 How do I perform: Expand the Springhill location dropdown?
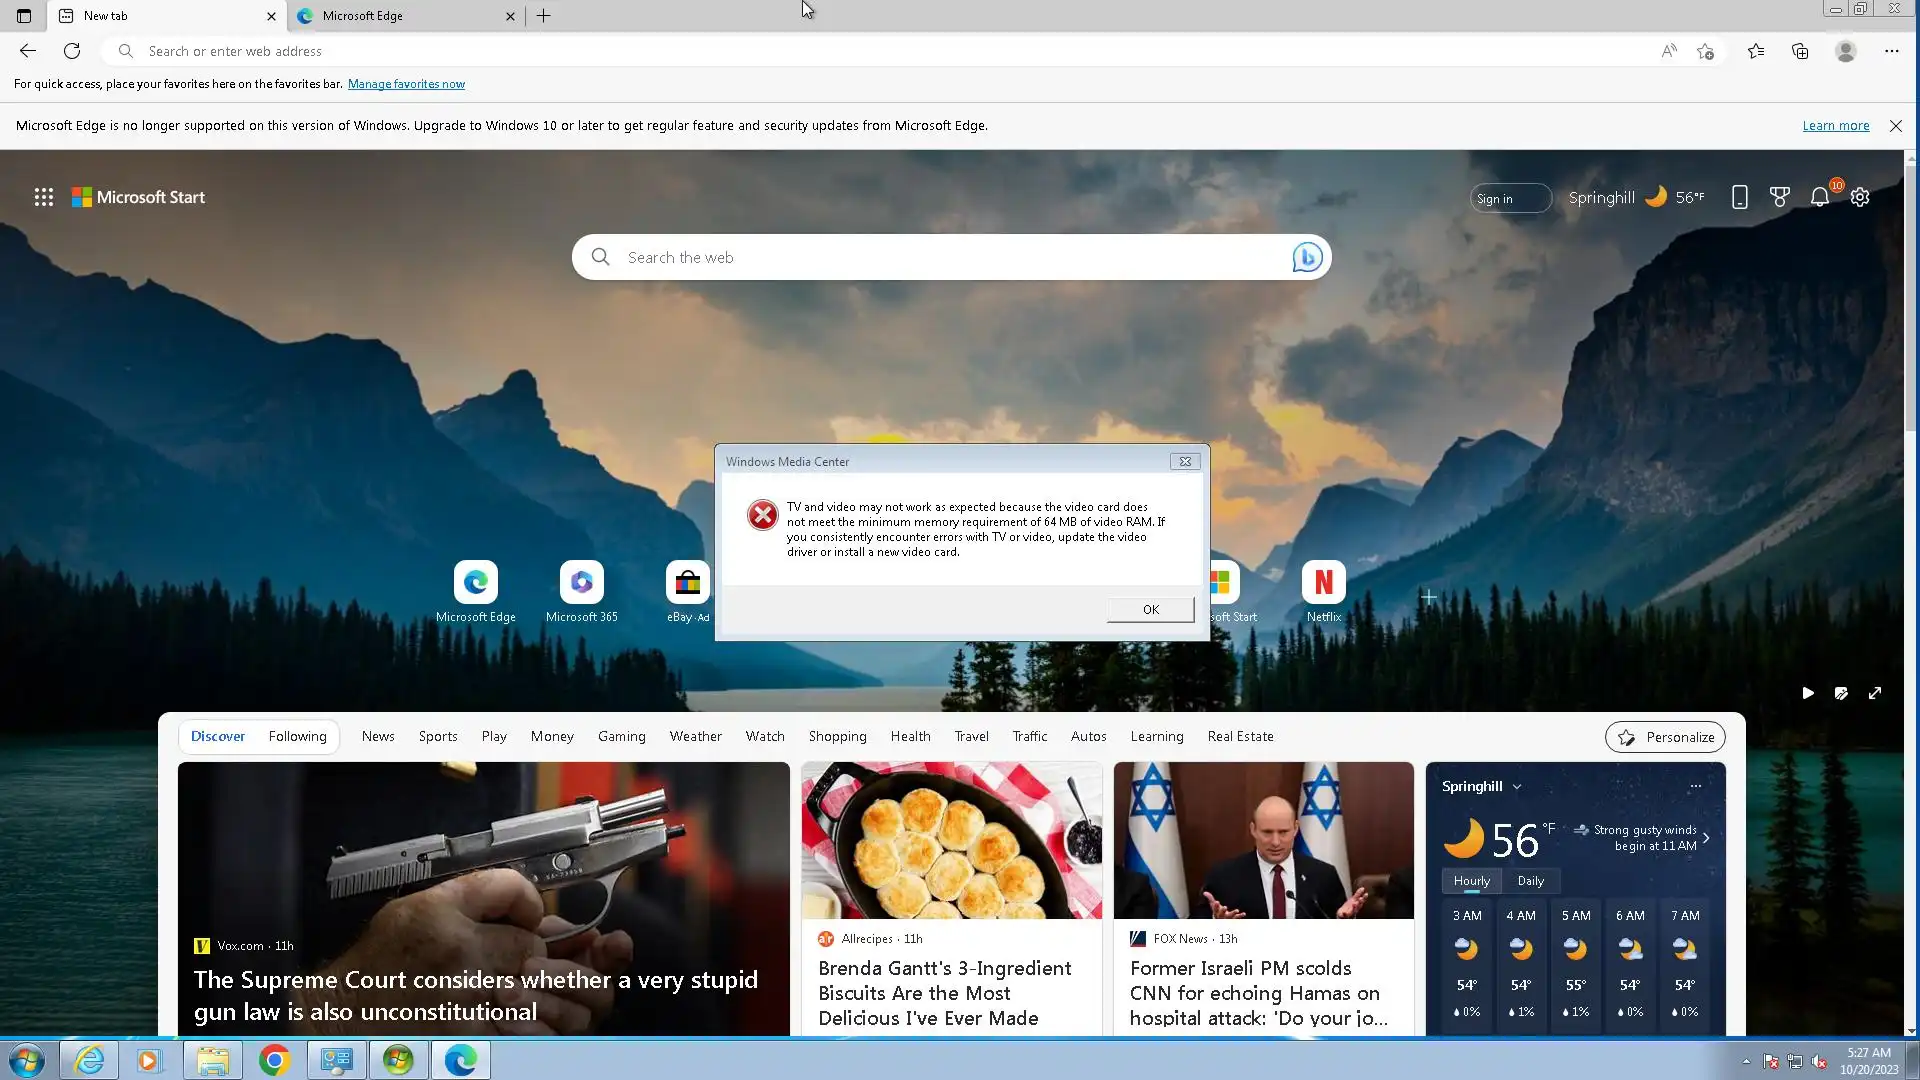[1517, 787]
